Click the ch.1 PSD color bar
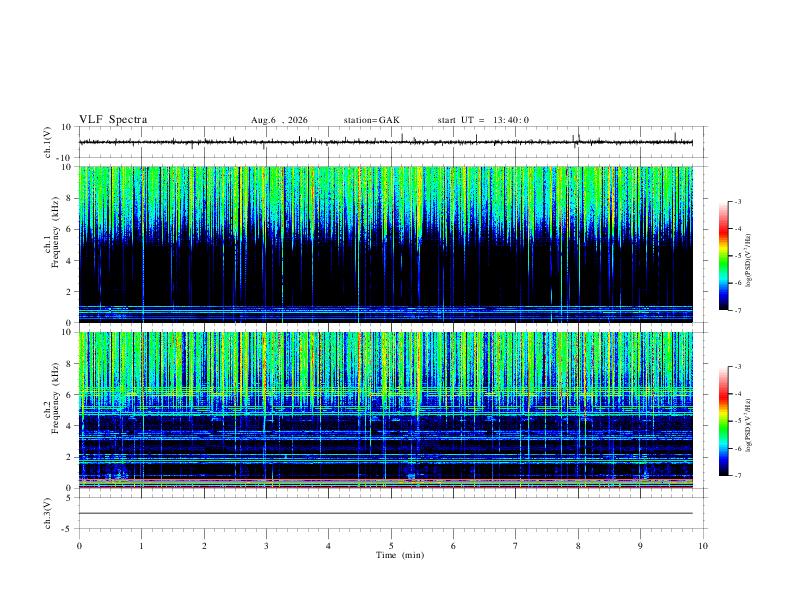Image resolution: width=792 pixels, height=612 pixels. pos(724,256)
